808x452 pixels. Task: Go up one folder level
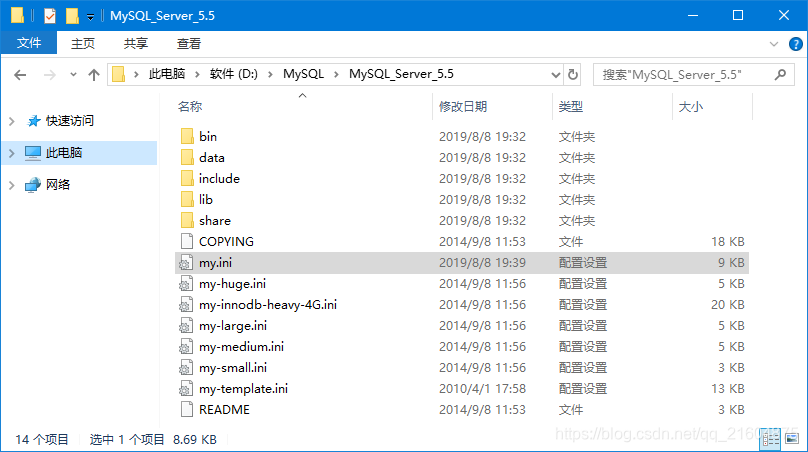click(x=94, y=75)
